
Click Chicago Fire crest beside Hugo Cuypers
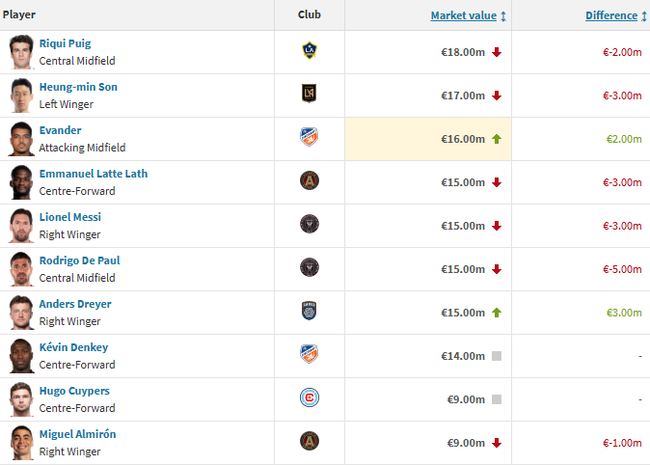coord(309,398)
